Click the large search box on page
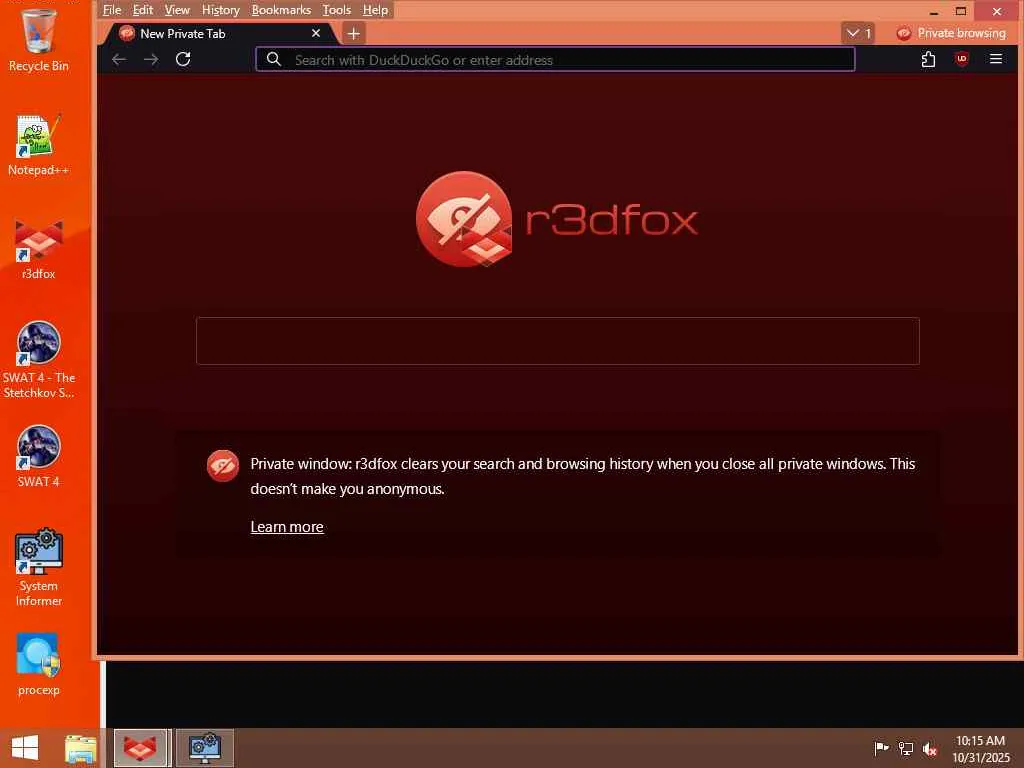The height and width of the screenshot is (768, 1024). coord(558,341)
